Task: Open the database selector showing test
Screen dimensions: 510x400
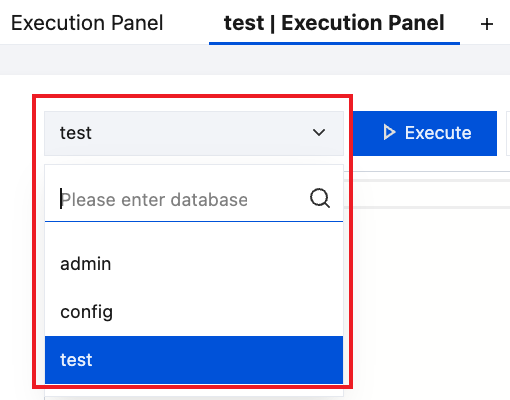Action: (194, 133)
